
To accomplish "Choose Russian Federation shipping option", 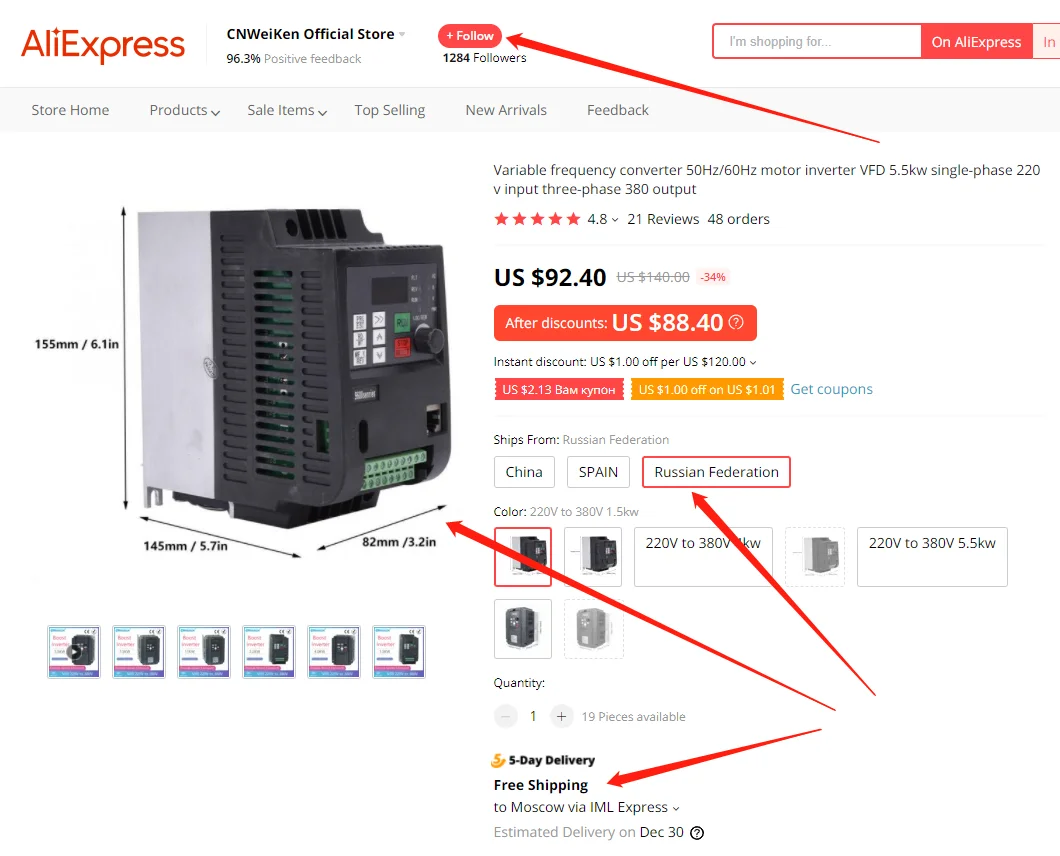I will pos(716,472).
